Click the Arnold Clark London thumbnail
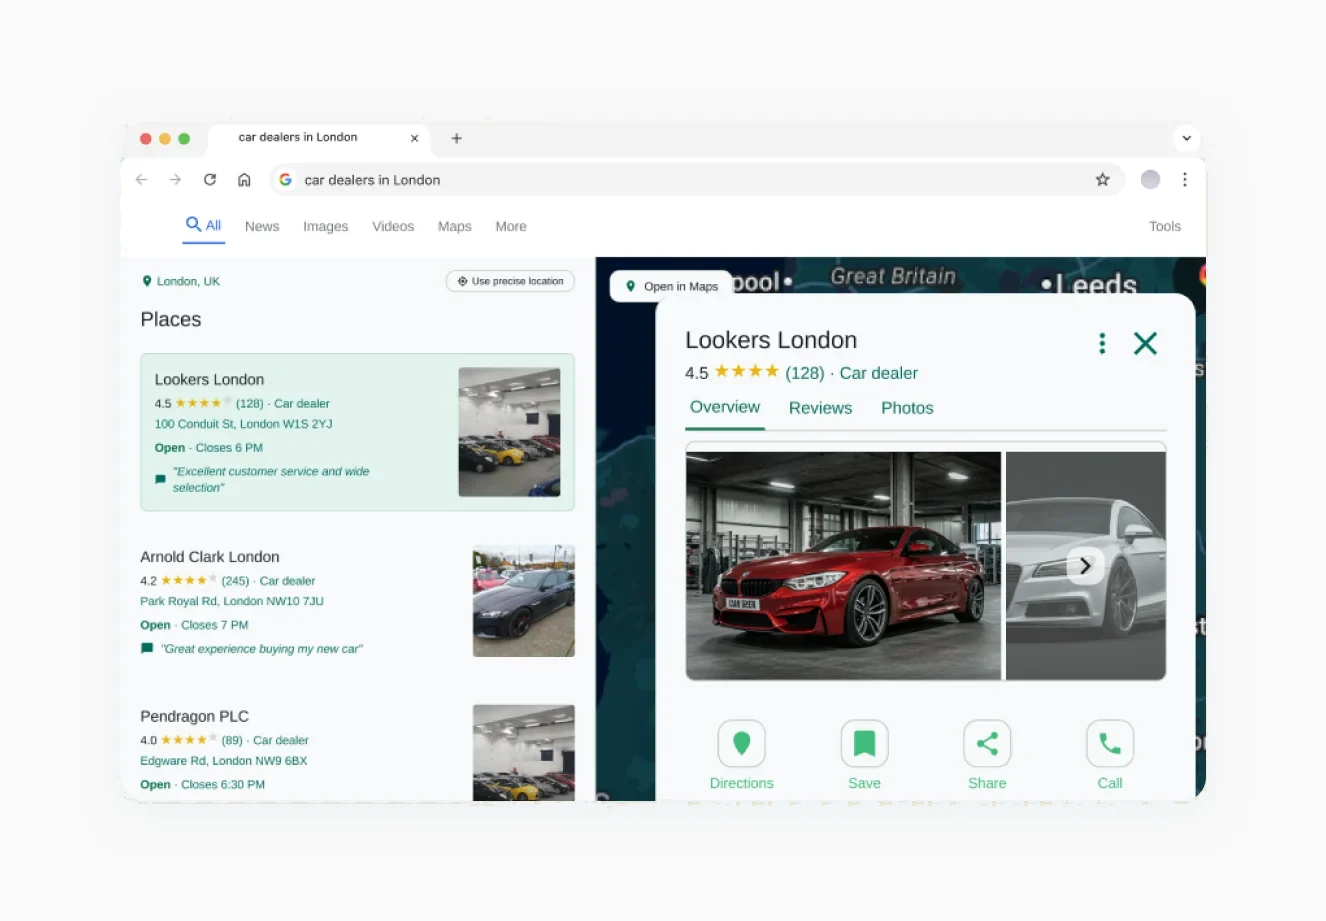 (x=524, y=600)
